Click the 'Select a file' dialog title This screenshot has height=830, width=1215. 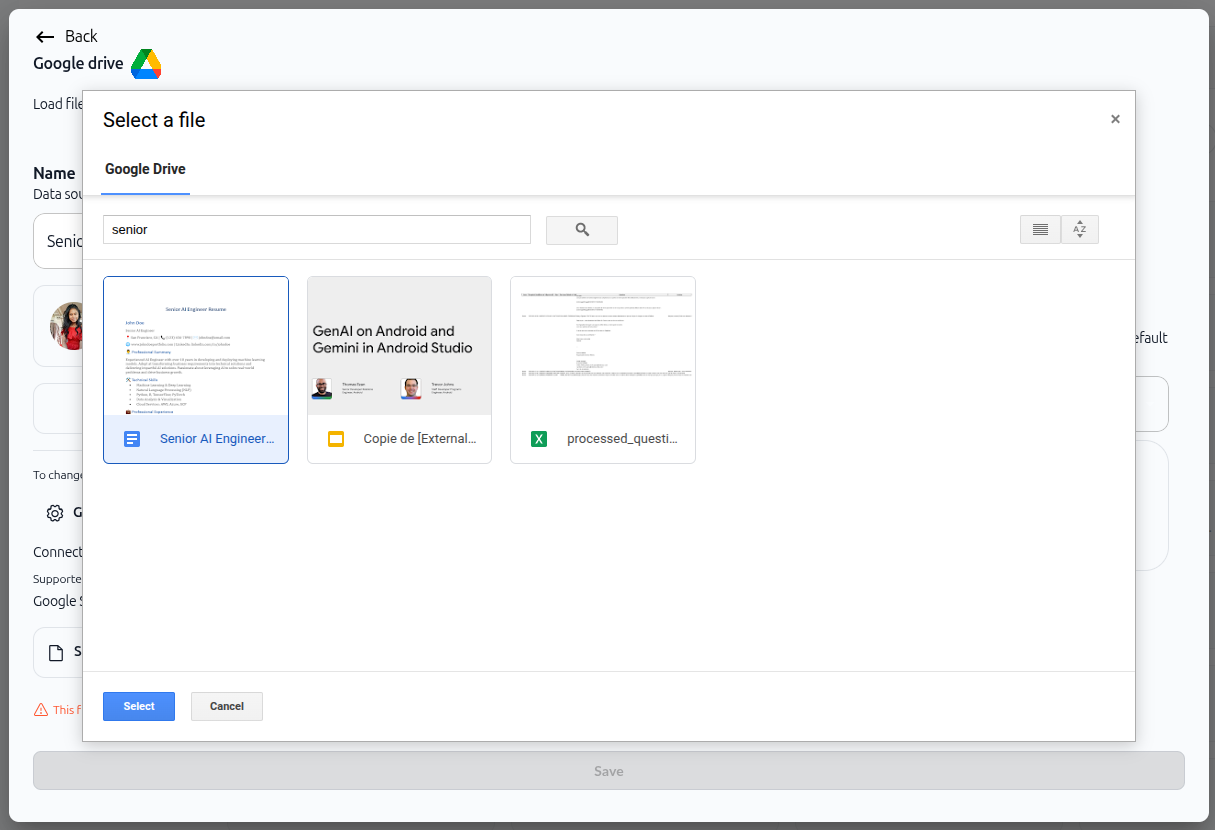154,120
